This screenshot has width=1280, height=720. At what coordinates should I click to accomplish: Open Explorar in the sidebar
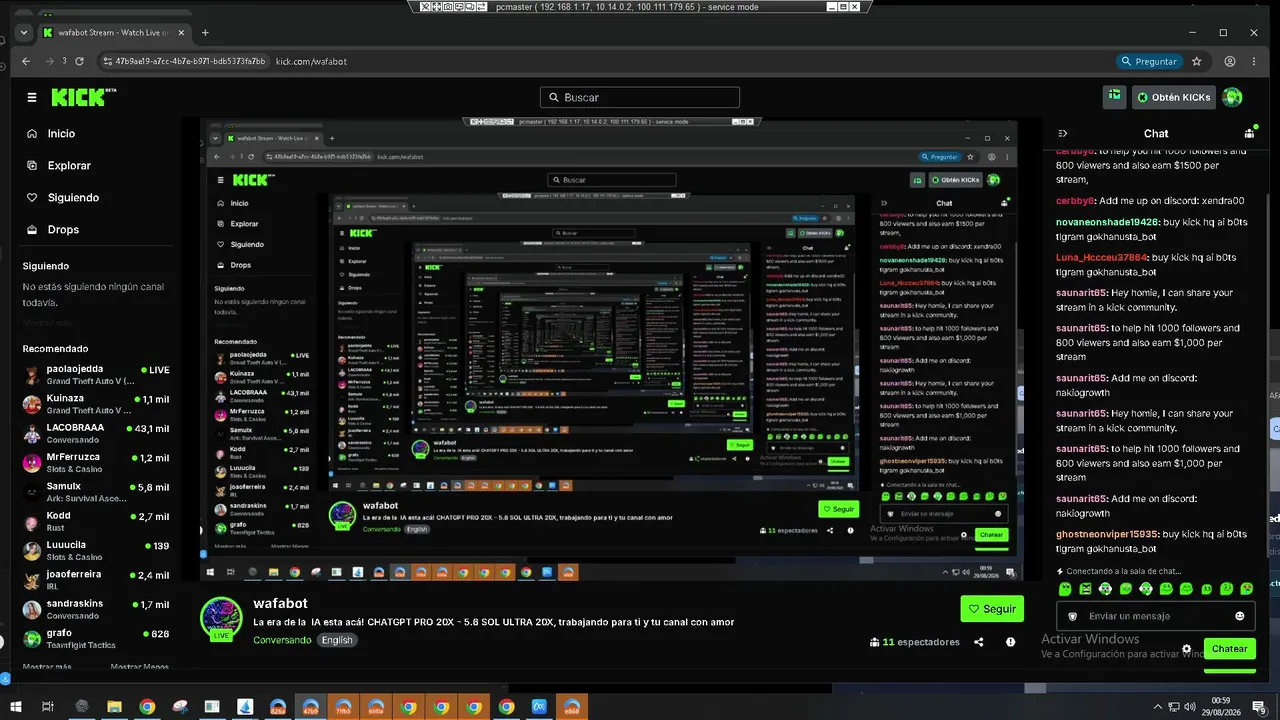click(69, 165)
